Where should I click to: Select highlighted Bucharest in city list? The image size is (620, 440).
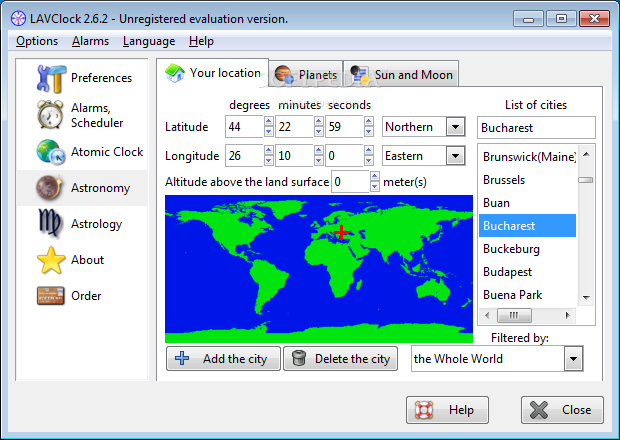point(527,226)
